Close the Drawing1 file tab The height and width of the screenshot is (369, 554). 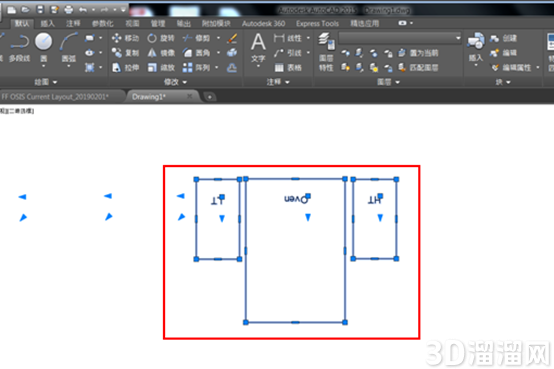[189, 96]
